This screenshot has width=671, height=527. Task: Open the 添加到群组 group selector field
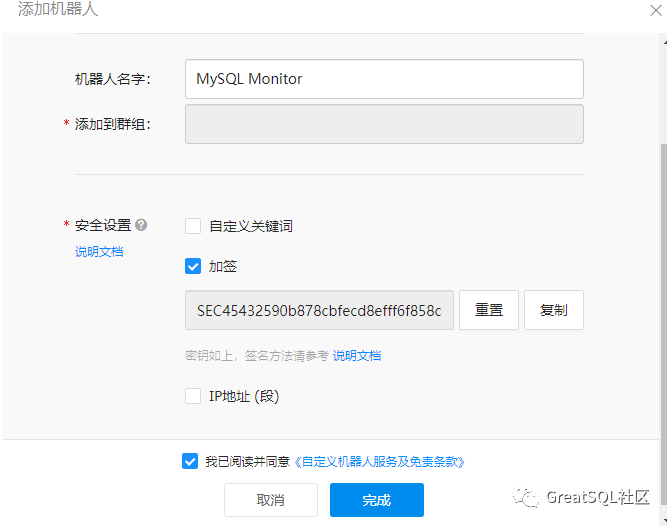[x=384, y=124]
